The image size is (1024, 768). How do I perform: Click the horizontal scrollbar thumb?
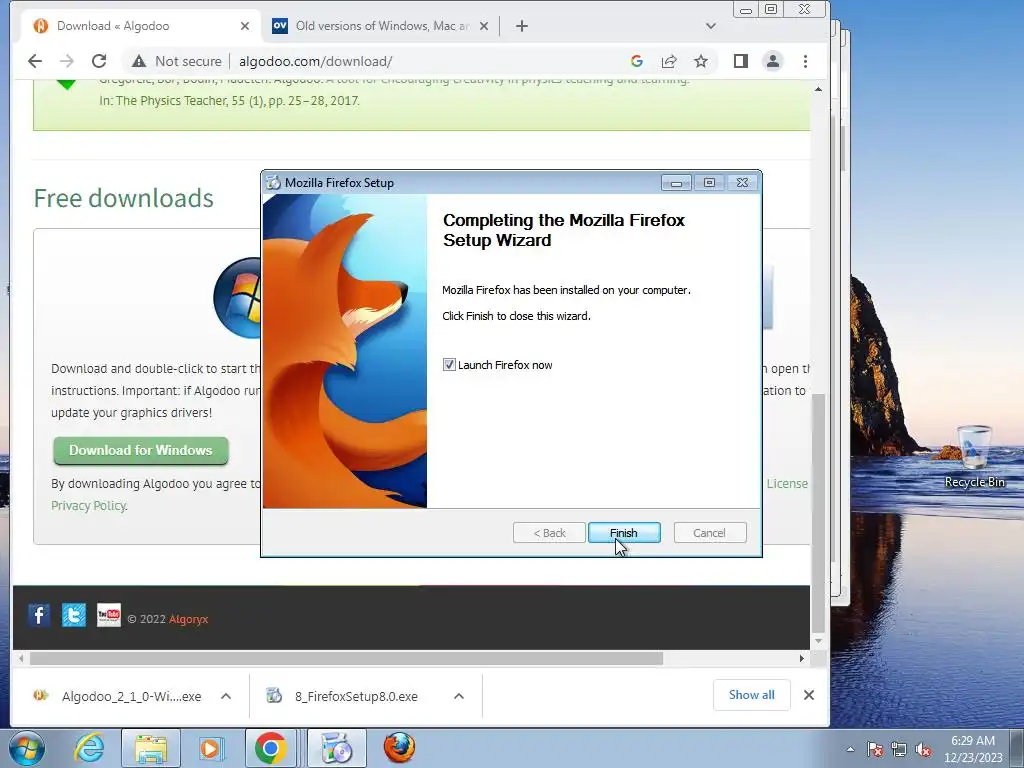tap(346, 658)
